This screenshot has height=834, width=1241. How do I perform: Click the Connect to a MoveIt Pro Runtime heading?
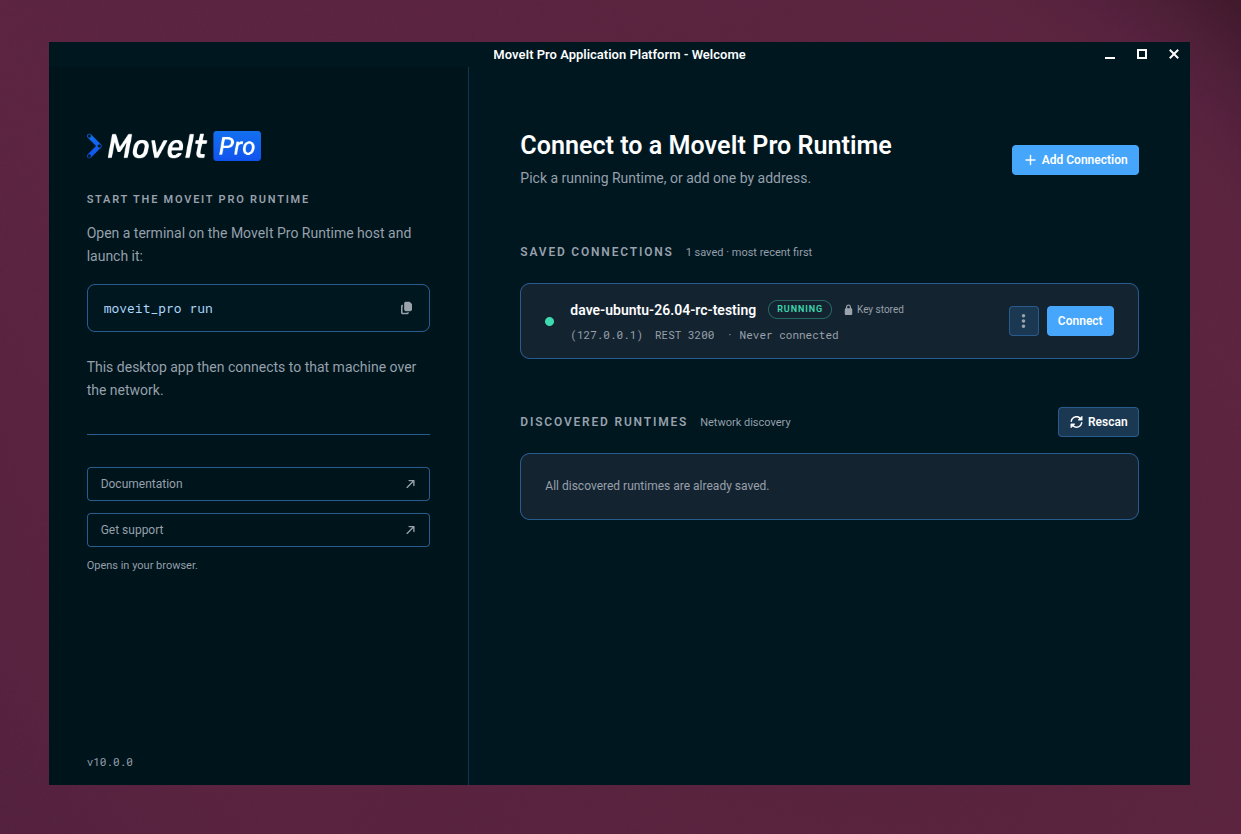click(x=706, y=146)
